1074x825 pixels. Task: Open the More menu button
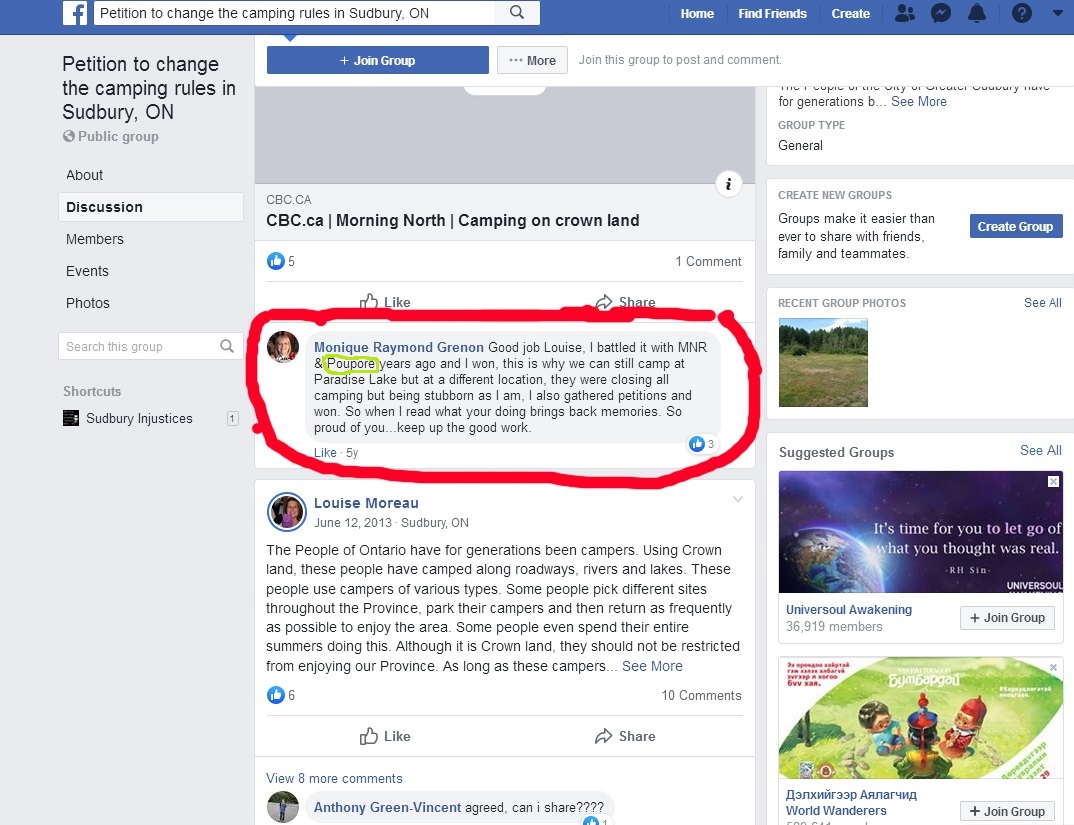(x=532, y=60)
